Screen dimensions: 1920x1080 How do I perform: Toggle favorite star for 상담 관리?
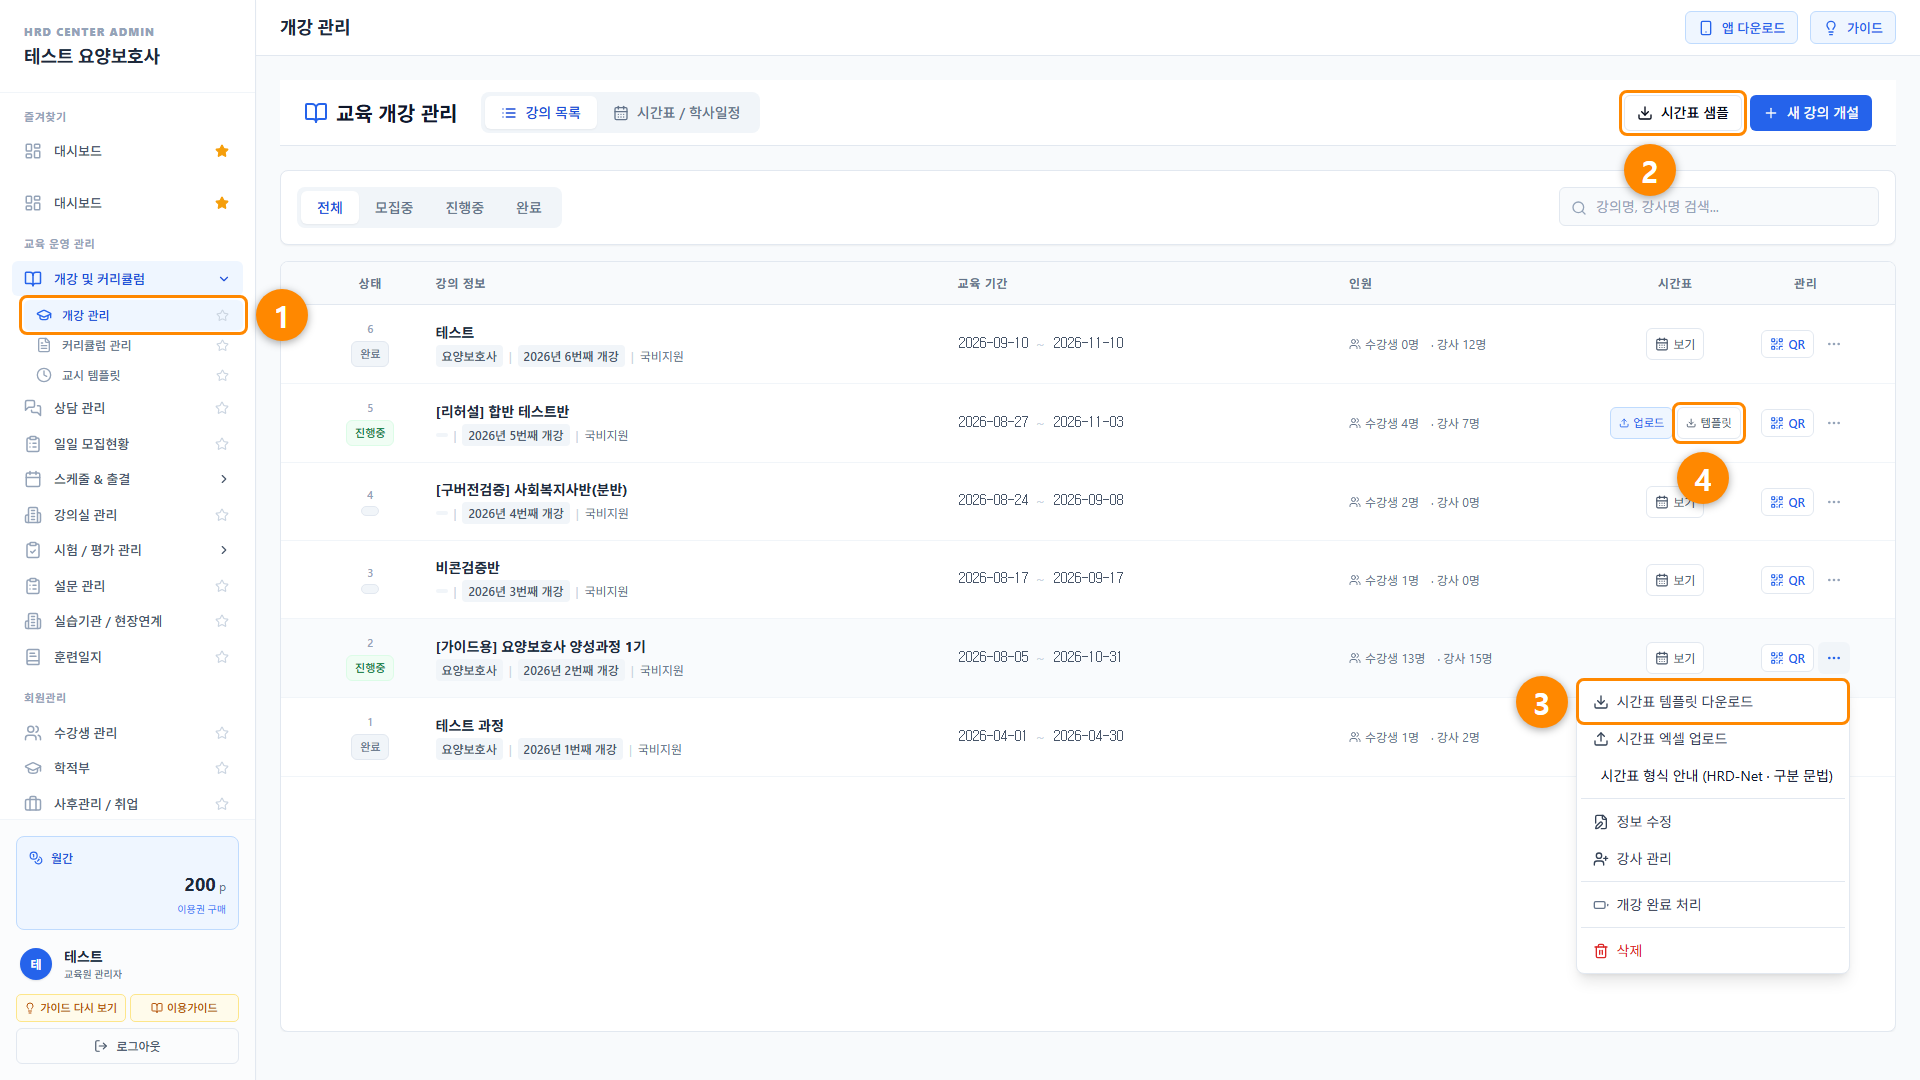pyautogui.click(x=222, y=408)
